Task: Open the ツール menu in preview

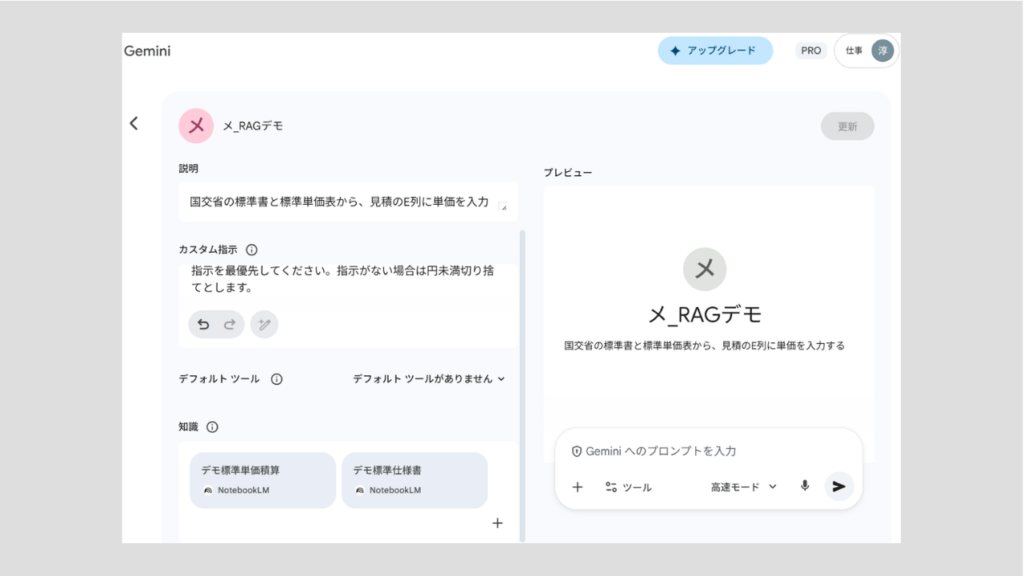Action: (x=628, y=487)
